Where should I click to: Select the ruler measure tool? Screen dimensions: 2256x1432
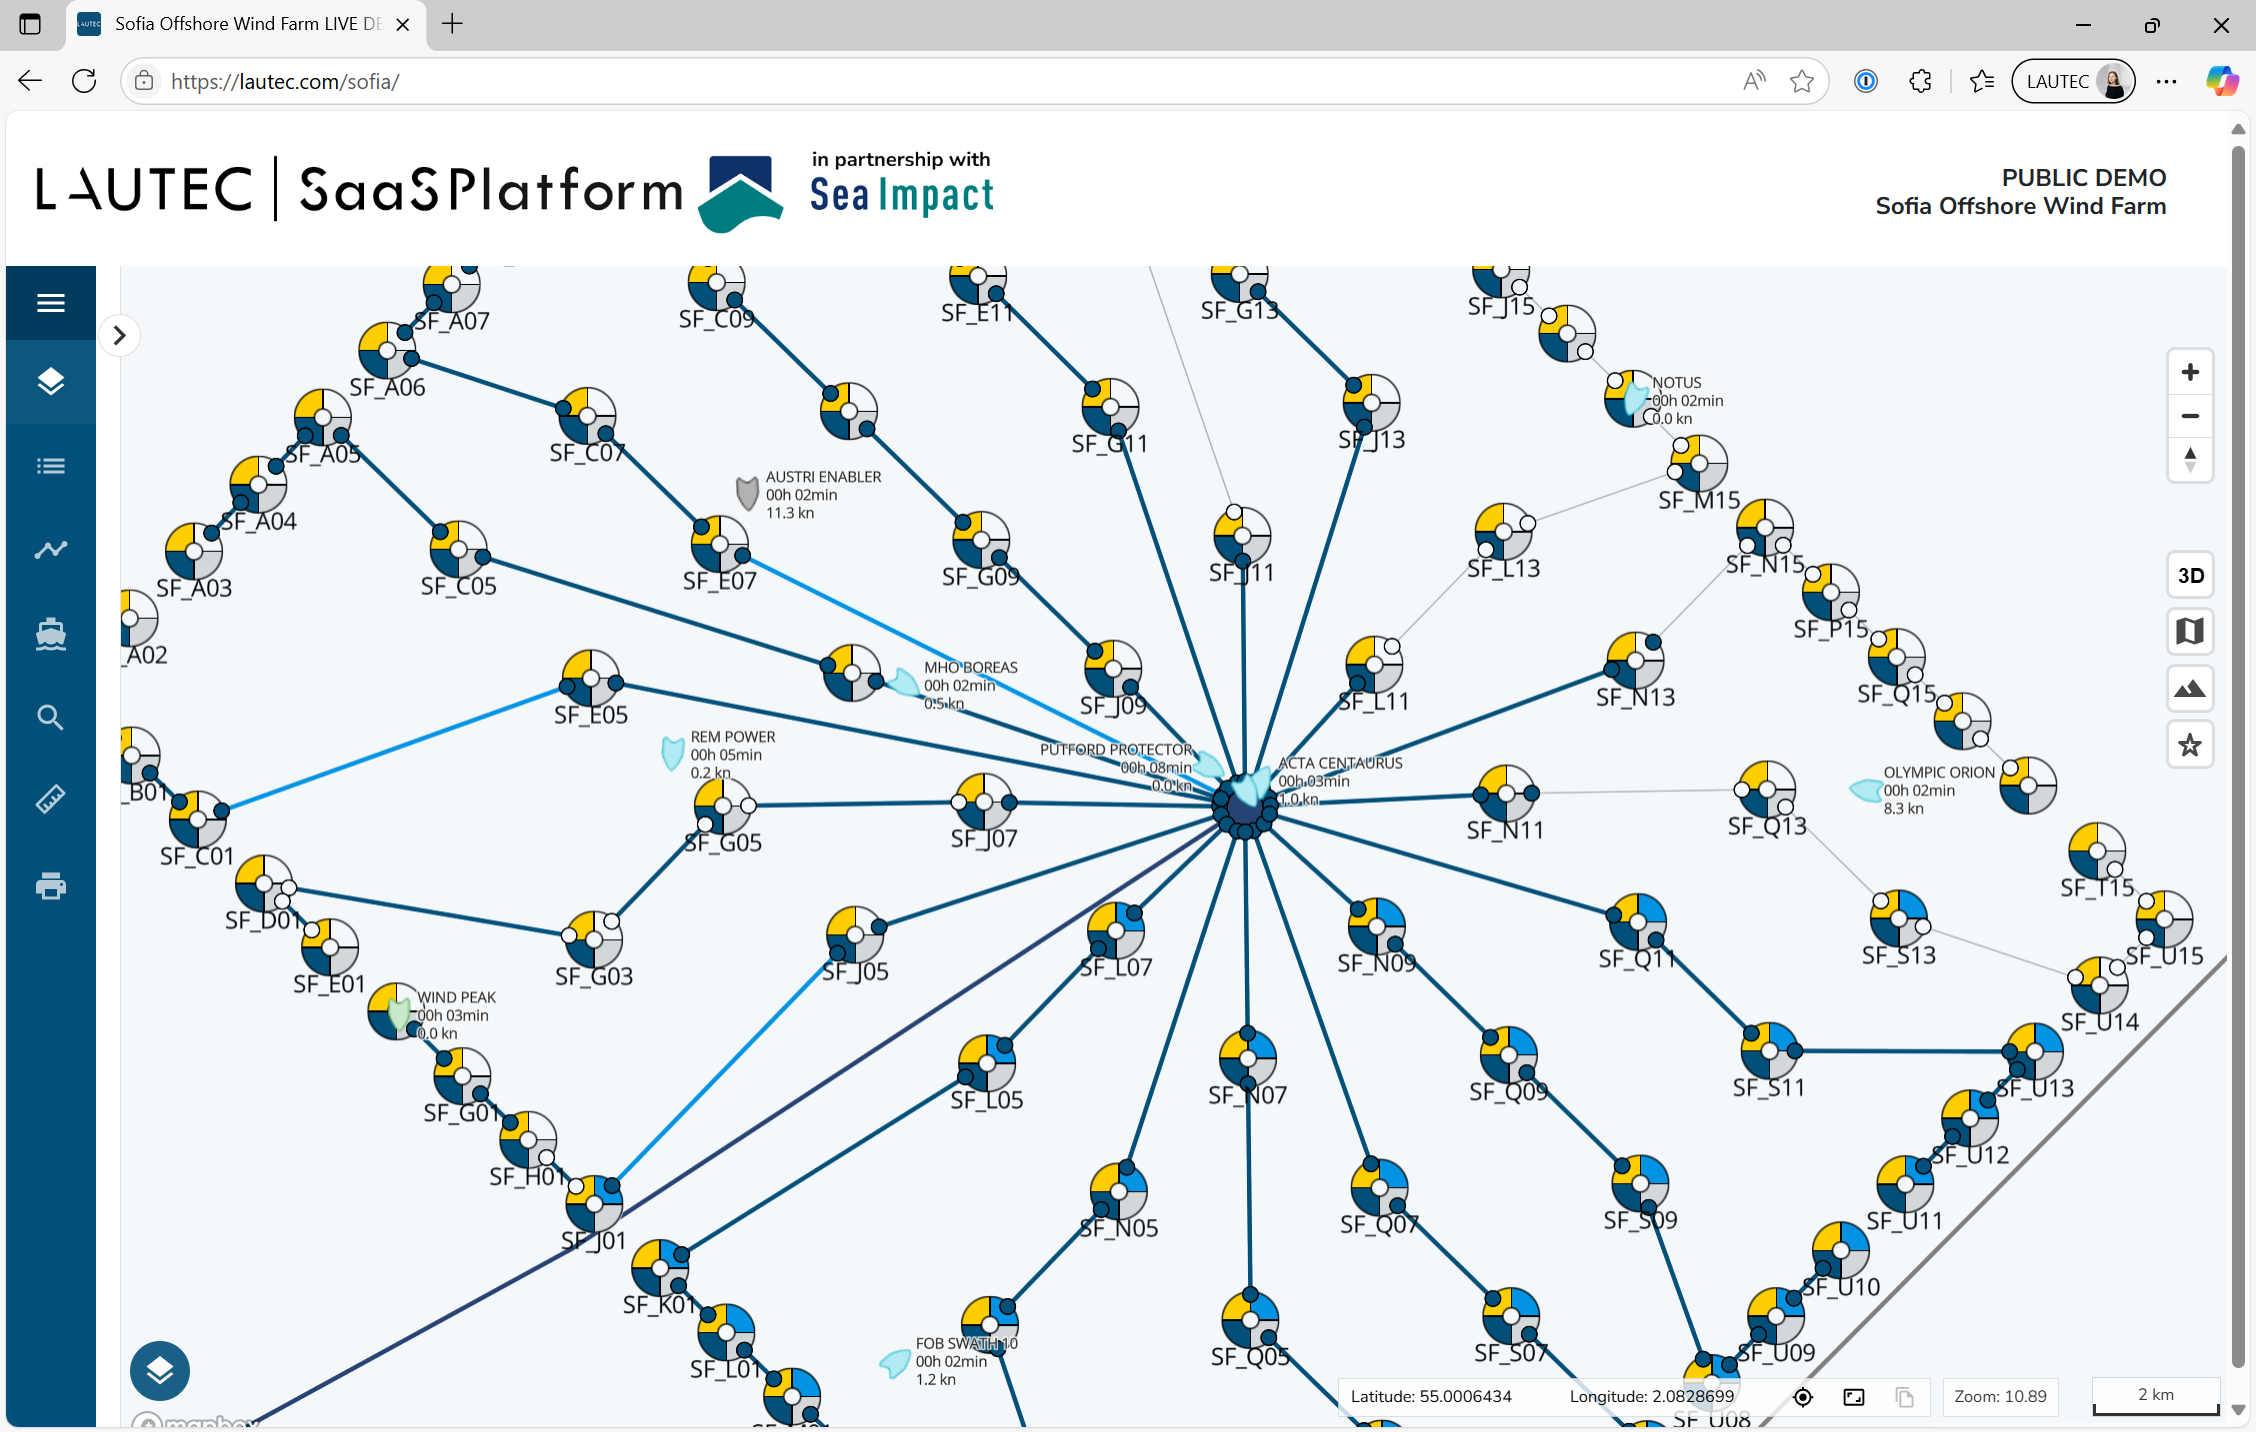[51, 799]
